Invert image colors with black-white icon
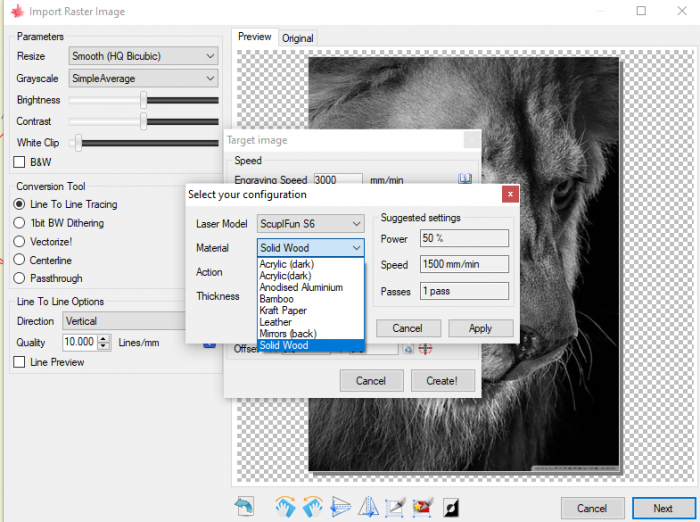This screenshot has width=700, height=522. (x=451, y=506)
